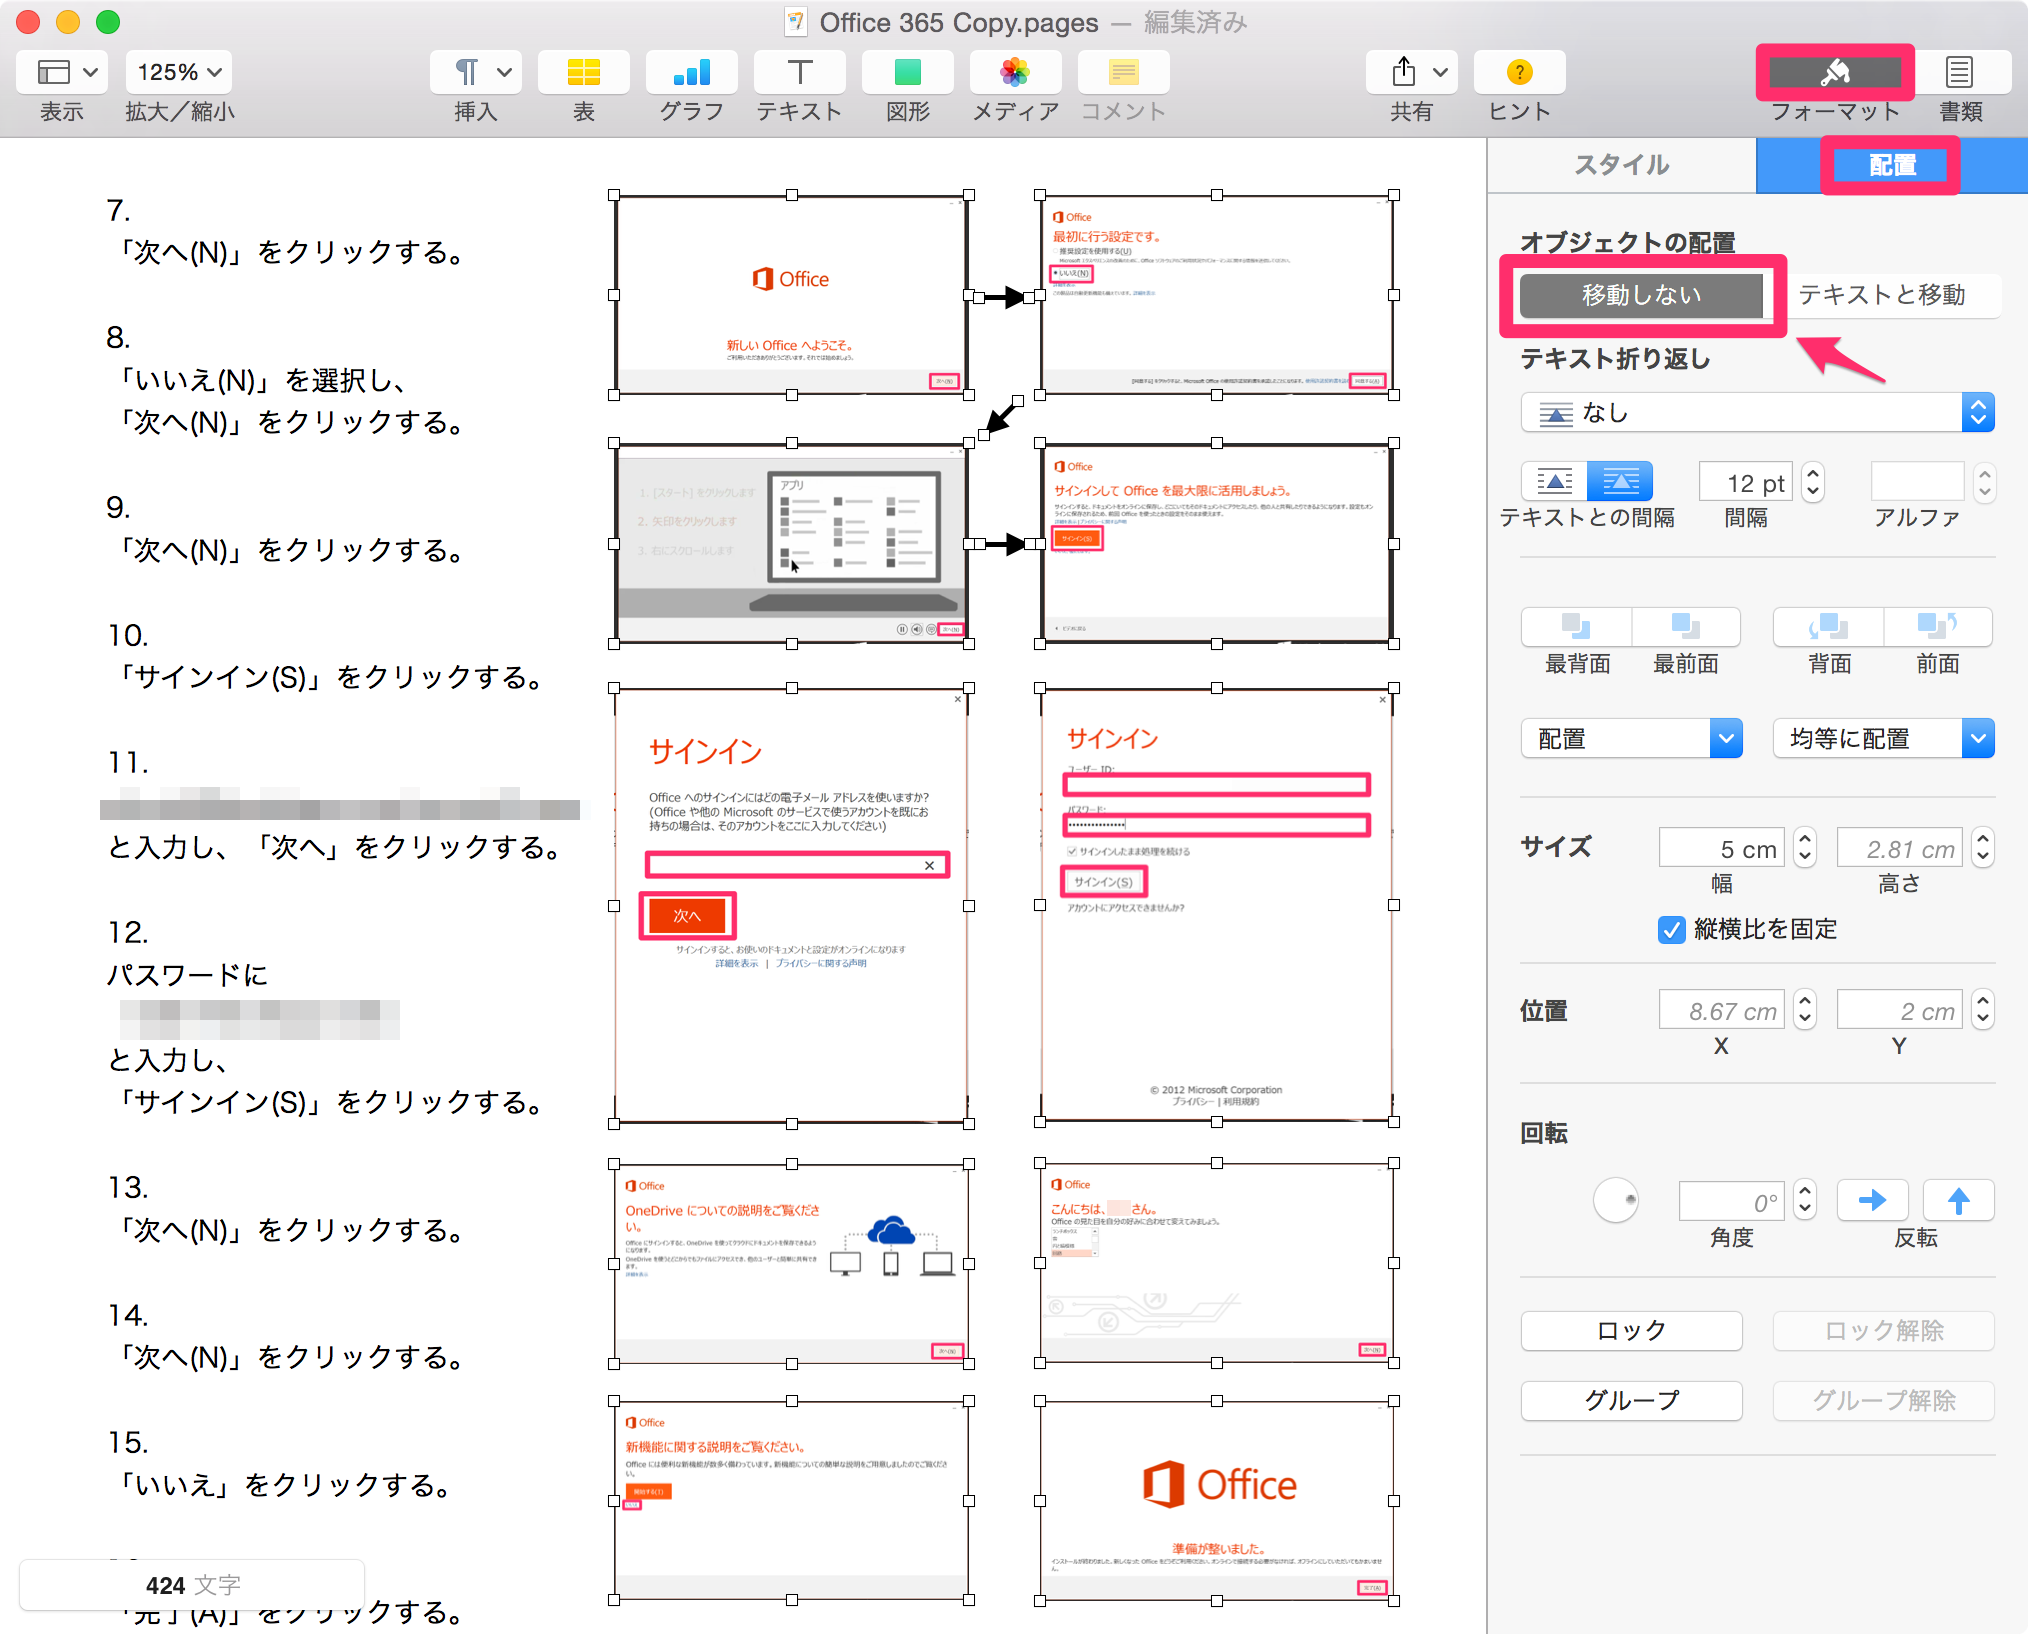
Task: Open the メディア photos browser
Action: point(1015,72)
